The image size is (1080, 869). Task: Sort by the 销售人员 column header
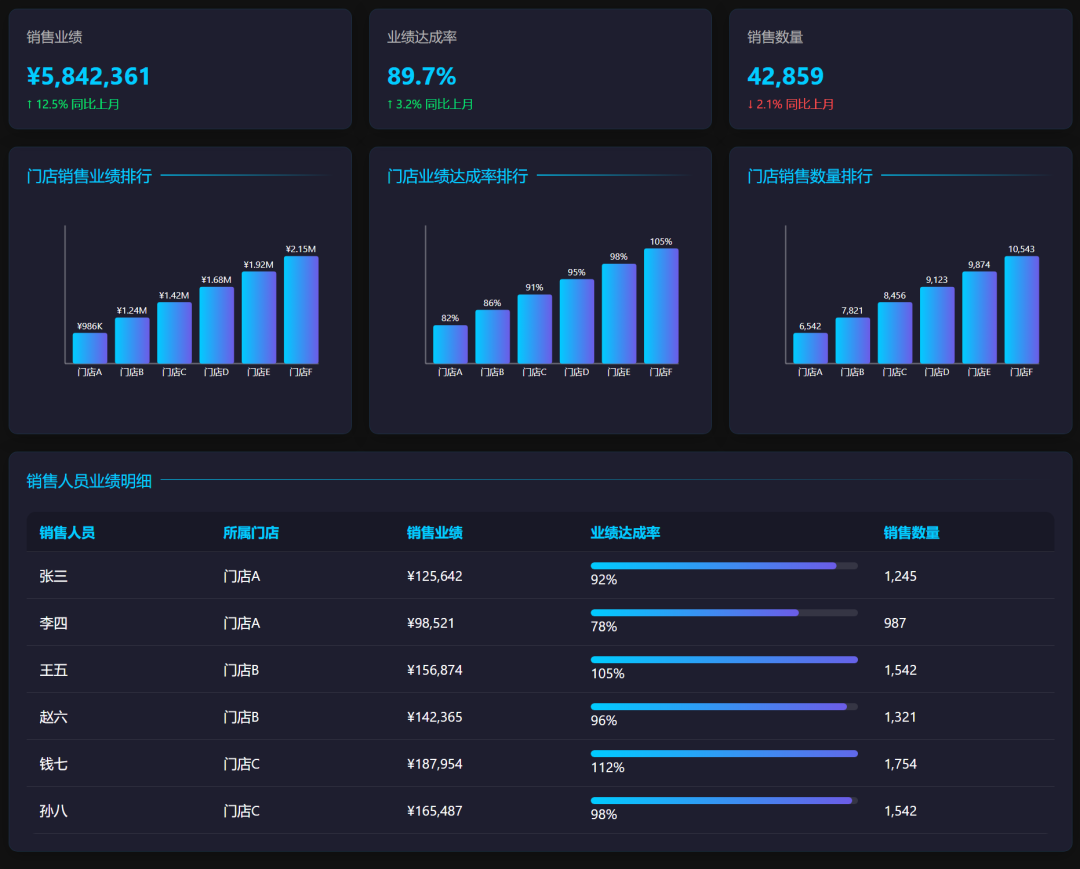click(67, 532)
